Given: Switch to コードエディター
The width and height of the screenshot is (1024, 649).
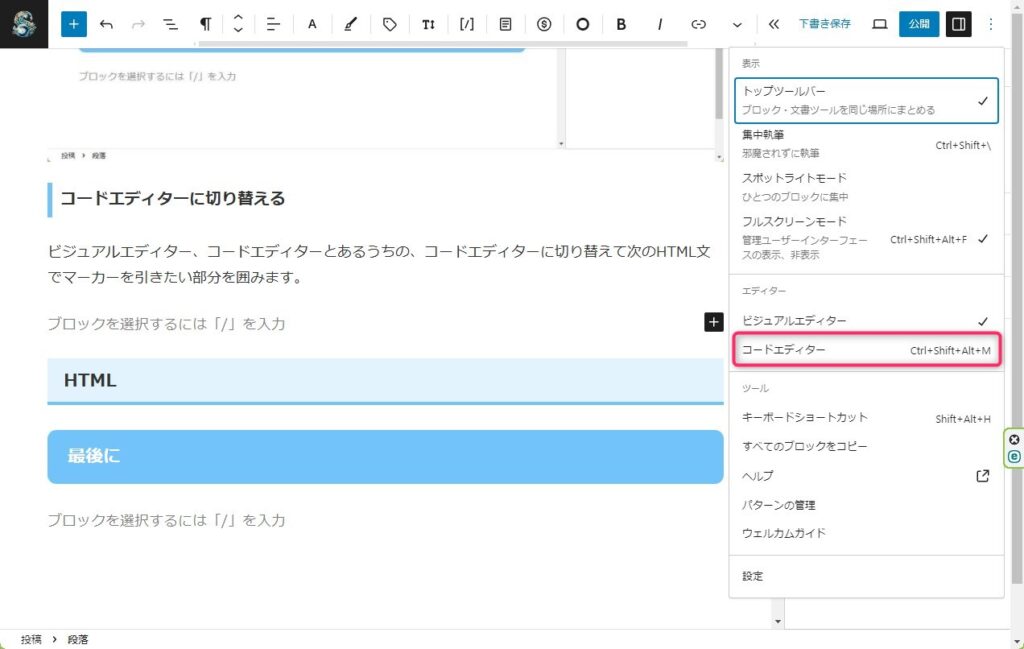Looking at the screenshot, I should (x=866, y=351).
